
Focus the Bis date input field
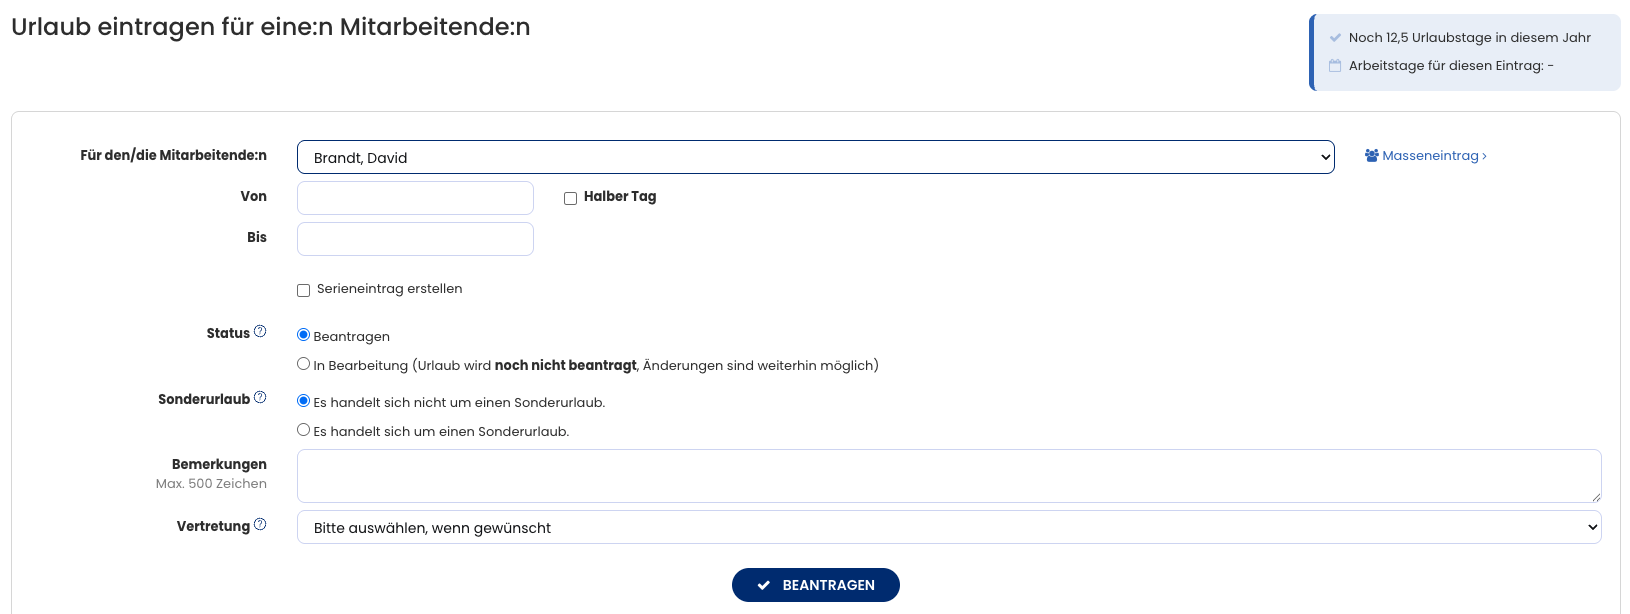tap(415, 239)
